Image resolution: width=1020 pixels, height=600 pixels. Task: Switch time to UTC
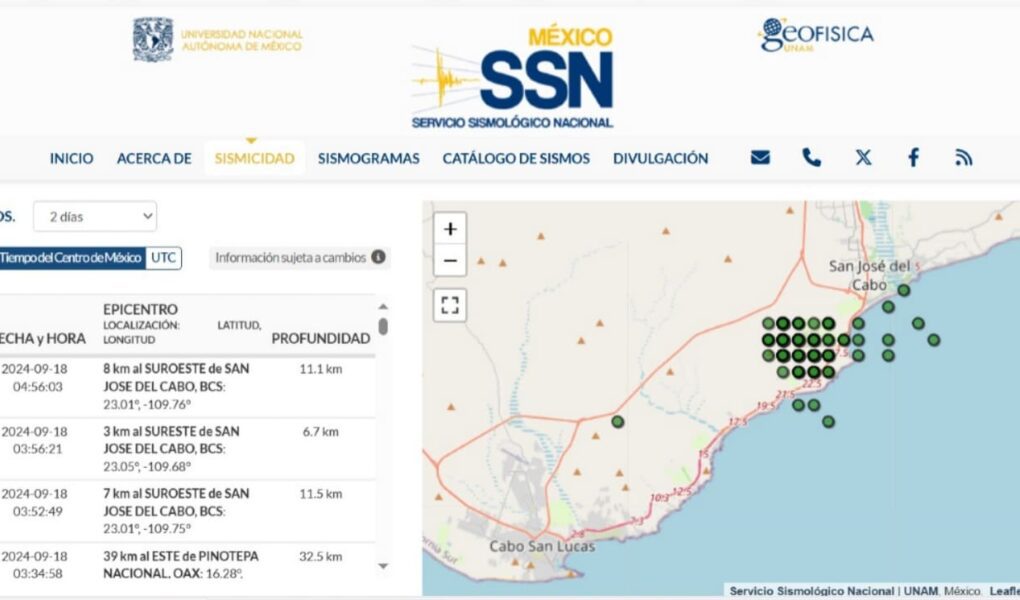tap(164, 258)
